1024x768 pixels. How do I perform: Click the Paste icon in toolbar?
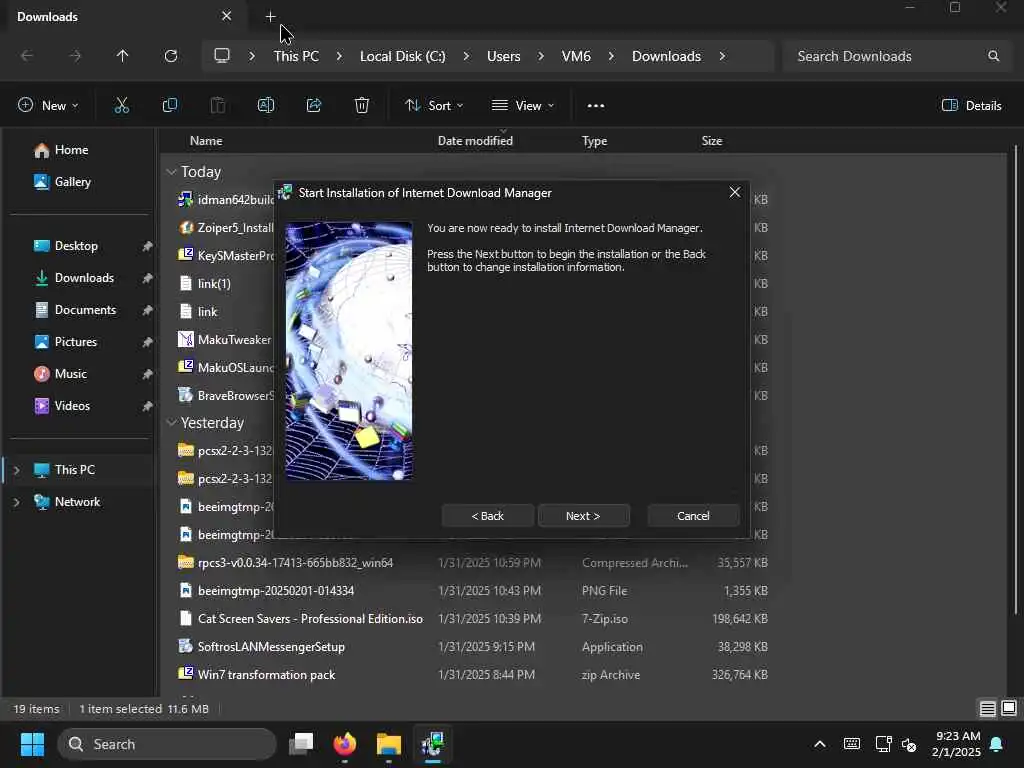coord(217,105)
